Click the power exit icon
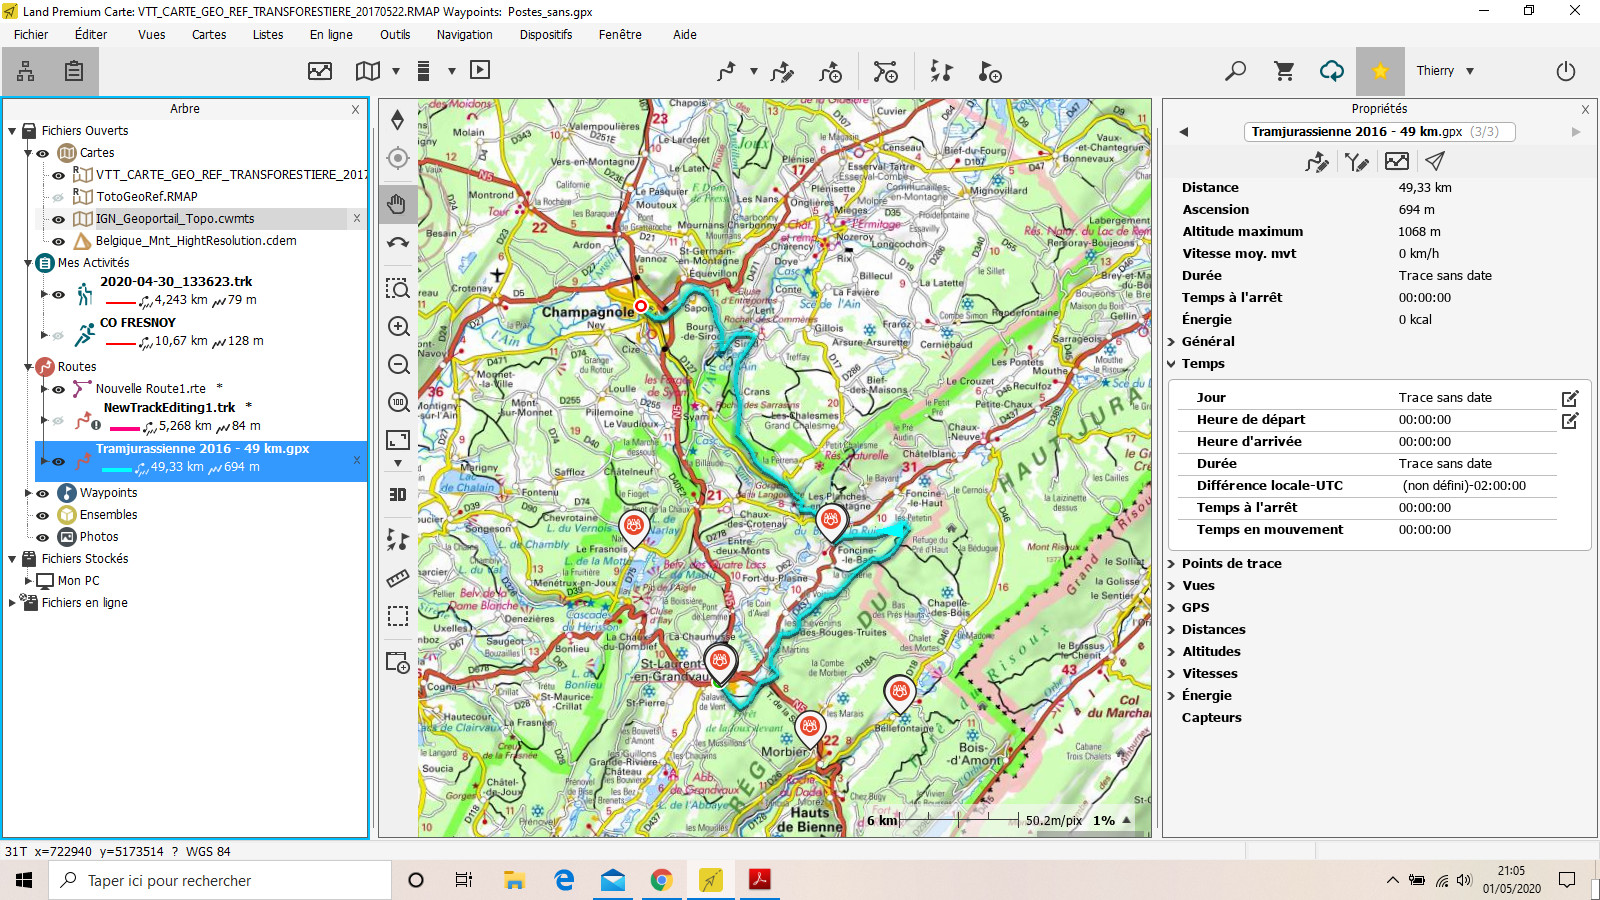The image size is (1600, 900). tap(1566, 71)
